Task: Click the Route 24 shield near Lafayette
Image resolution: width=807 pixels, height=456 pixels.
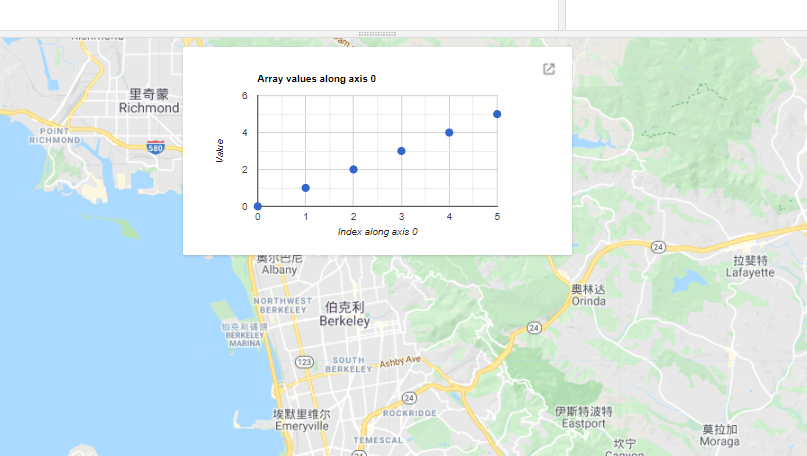Action: point(658,247)
